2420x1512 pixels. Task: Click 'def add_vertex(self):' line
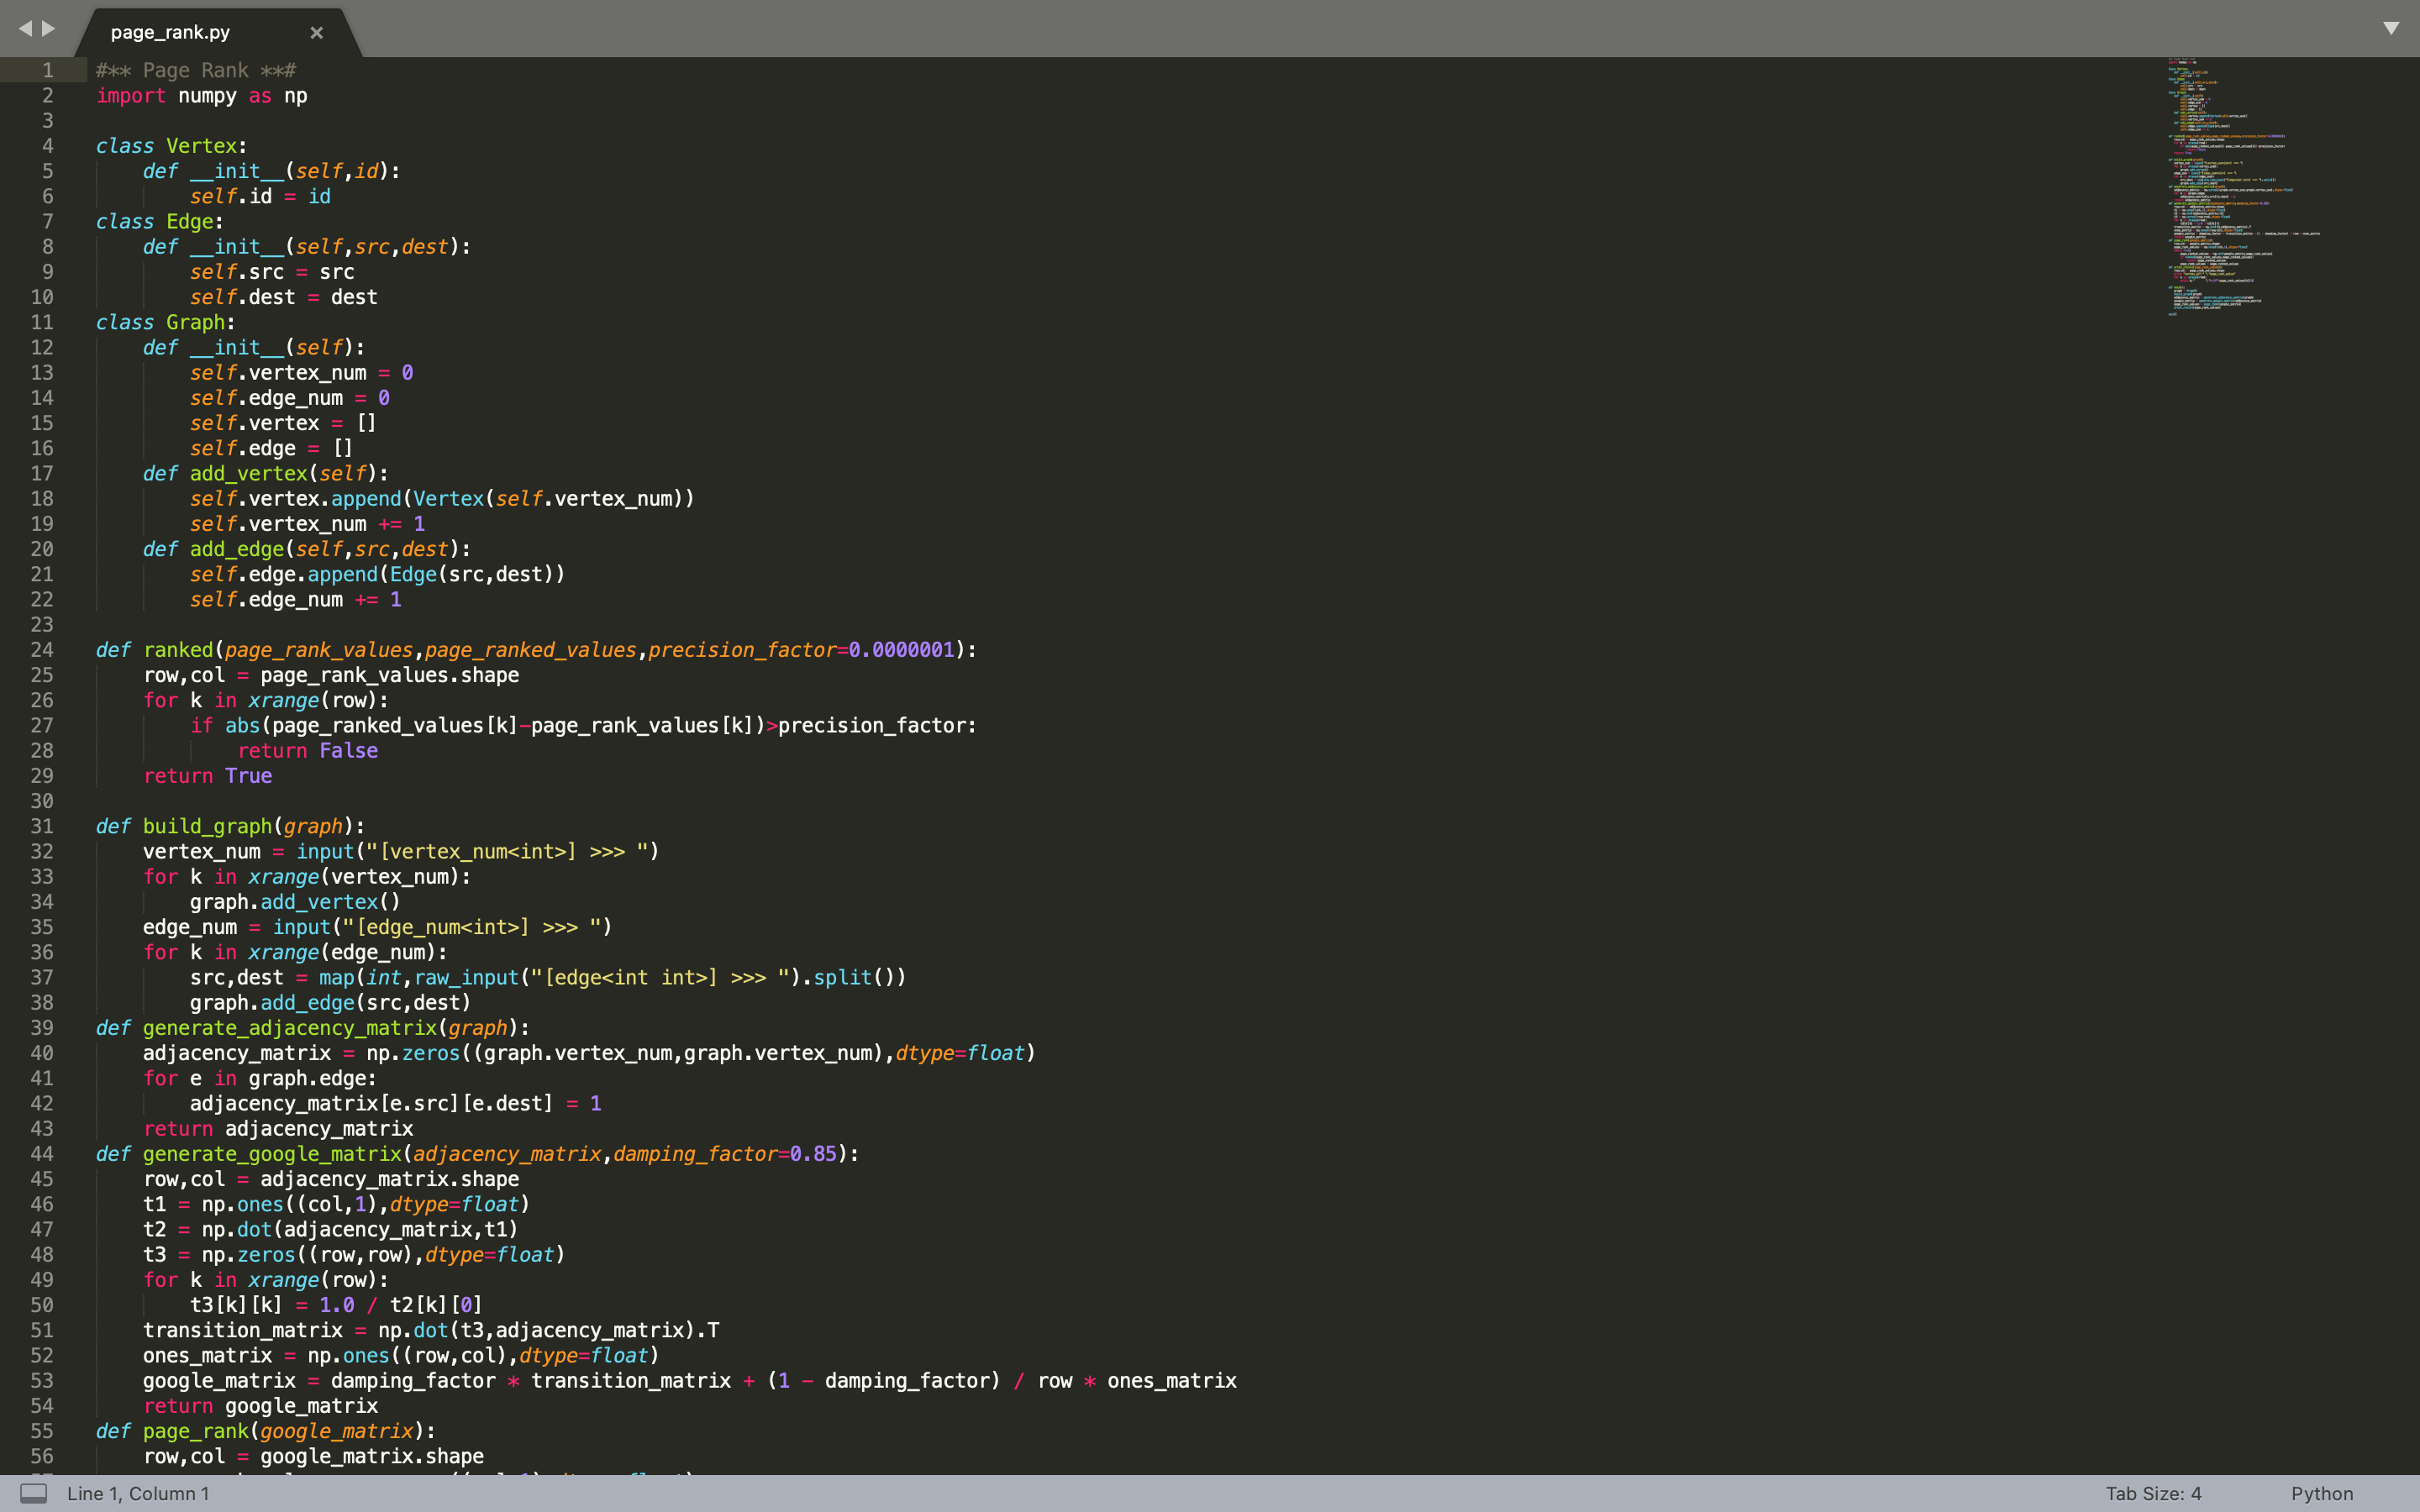pos(265,474)
